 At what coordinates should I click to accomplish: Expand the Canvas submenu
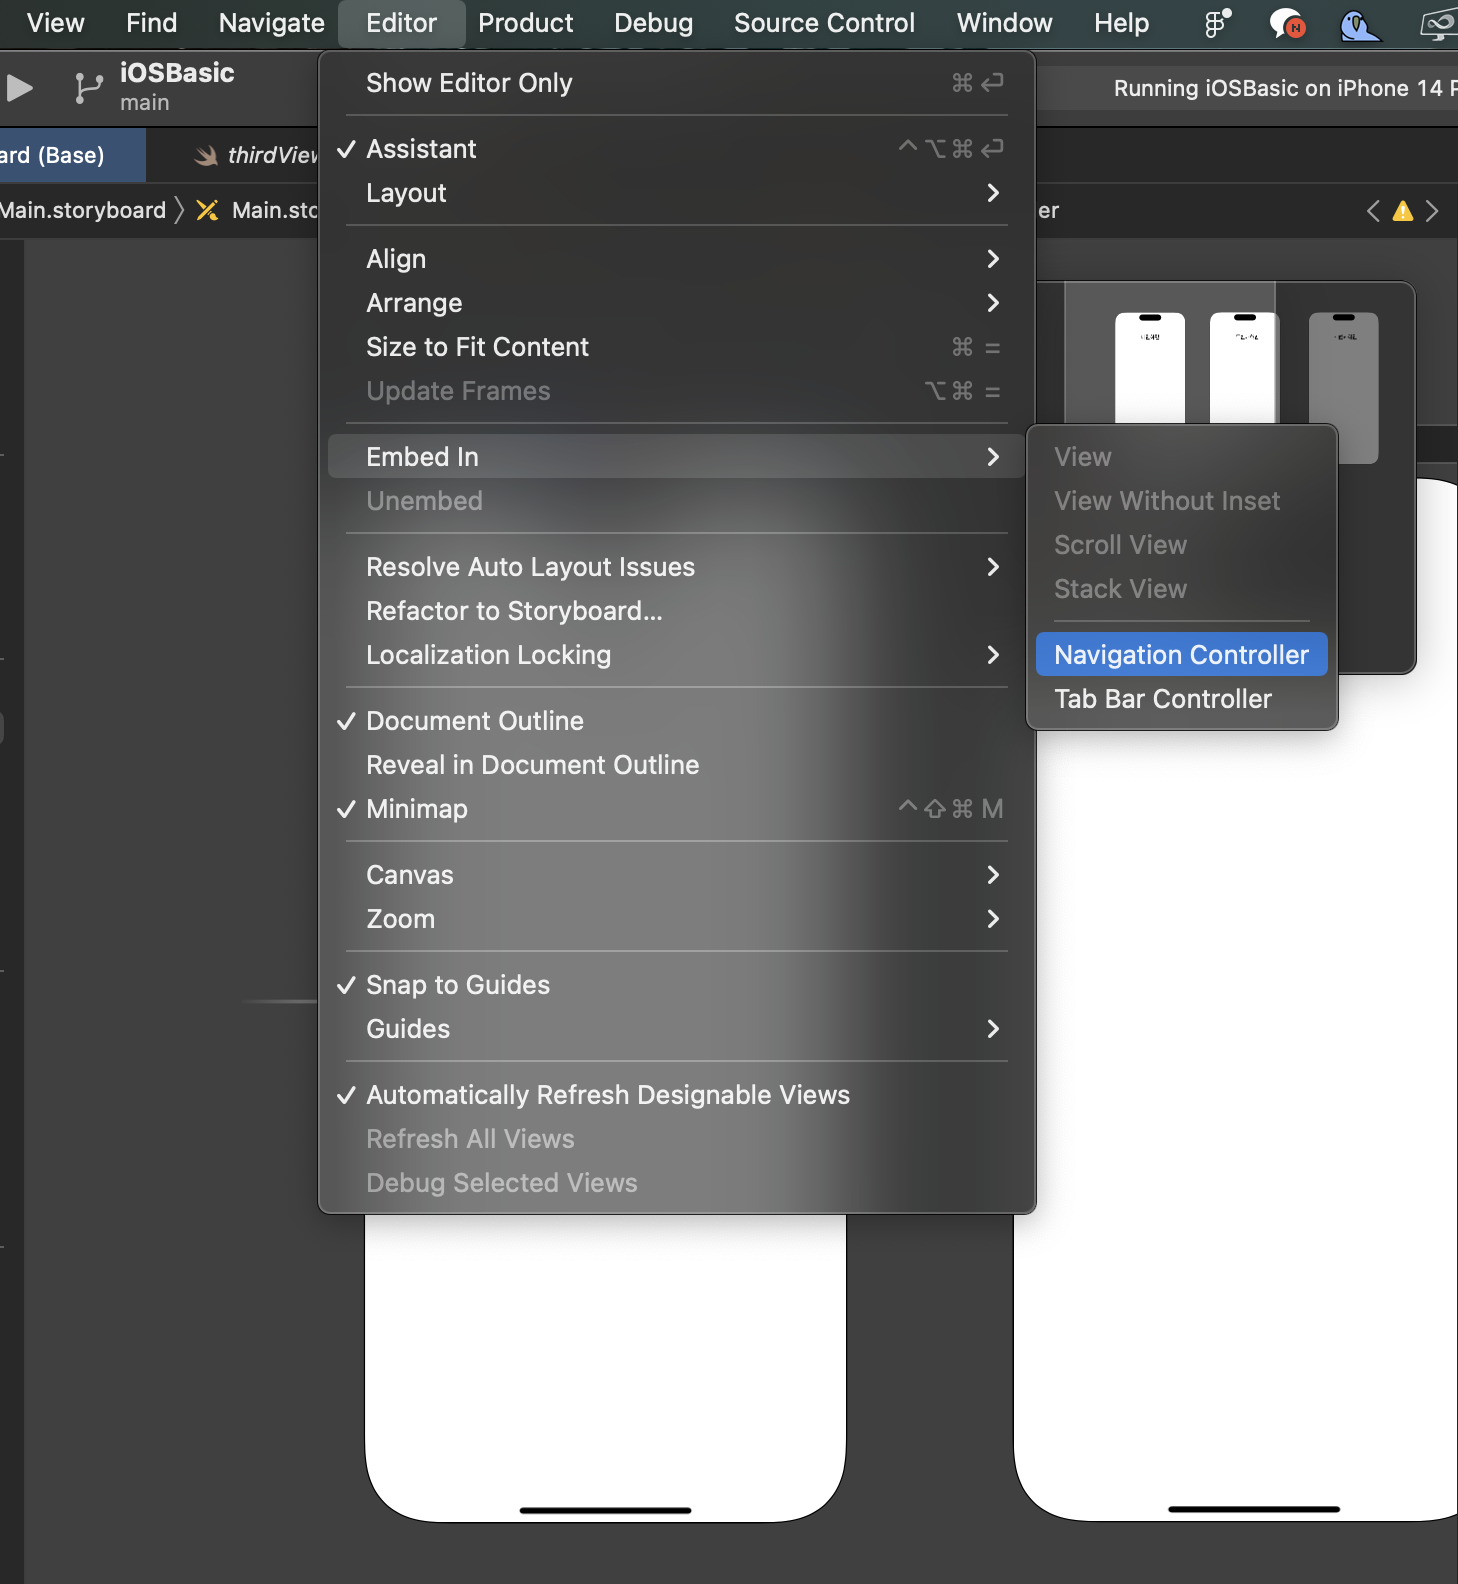pyautogui.click(x=677, y=875)
